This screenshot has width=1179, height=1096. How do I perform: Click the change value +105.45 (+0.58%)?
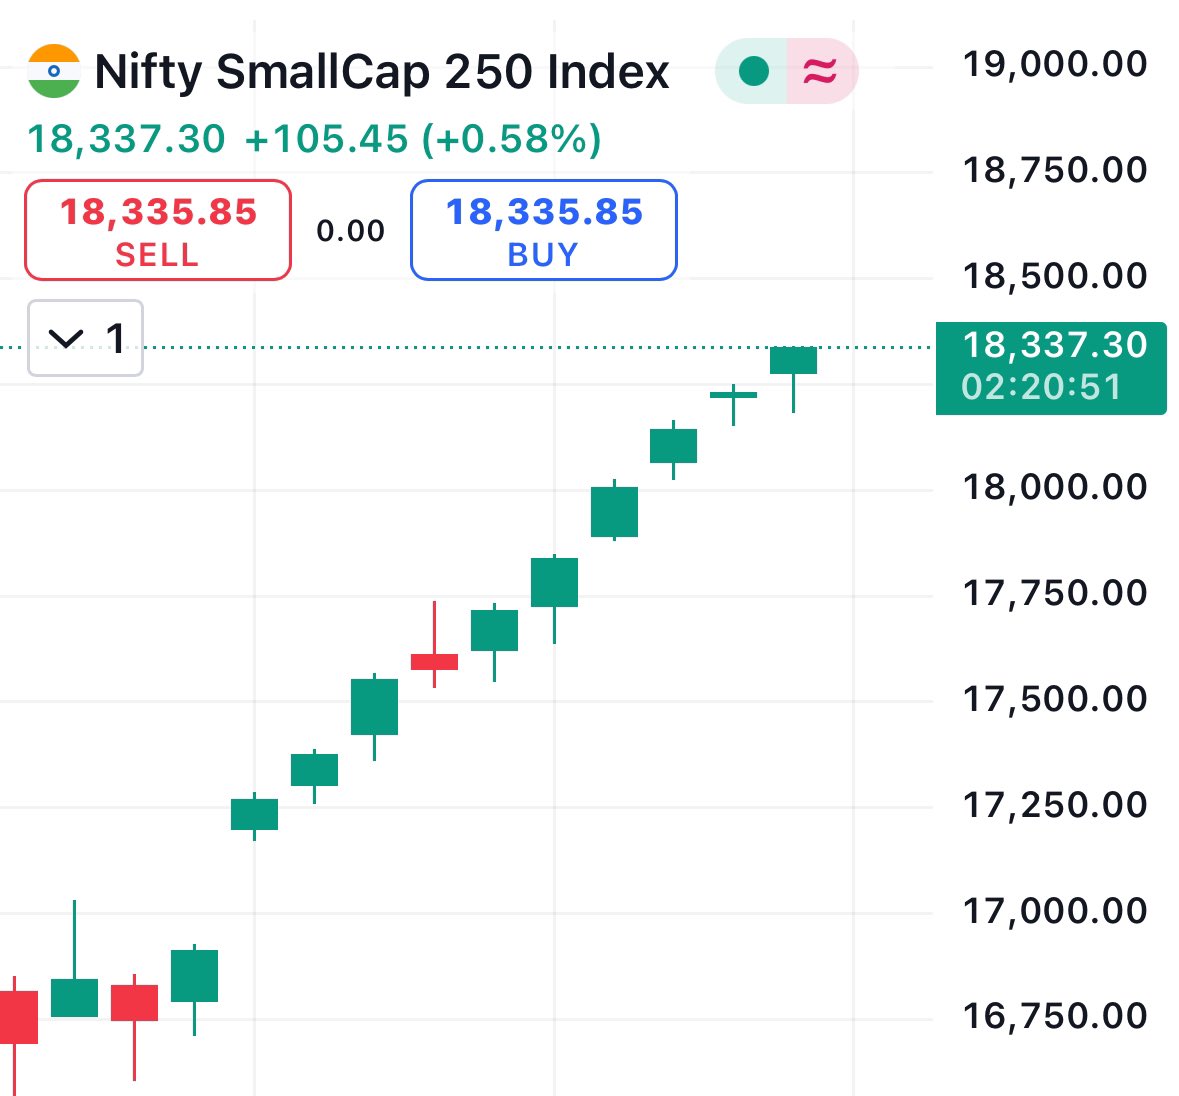[x=423, y=139]
